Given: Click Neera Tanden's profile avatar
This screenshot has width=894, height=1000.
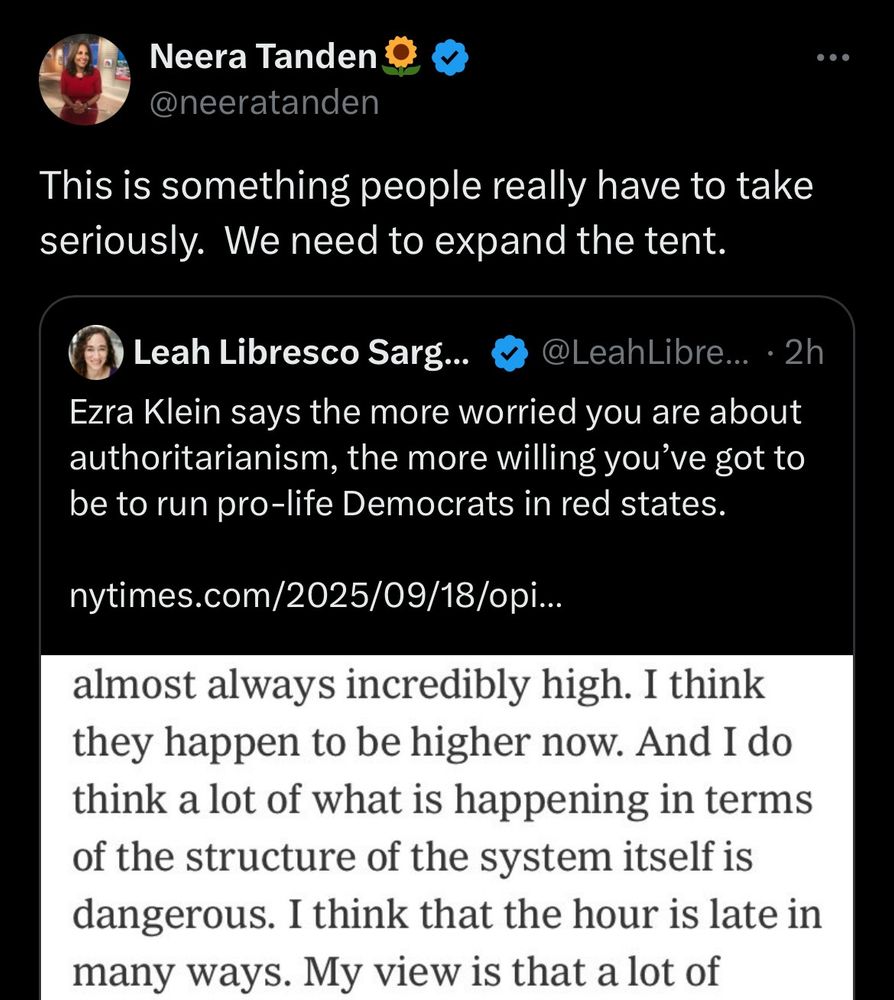Looking at the screenshot, I should tap(84, 80).
